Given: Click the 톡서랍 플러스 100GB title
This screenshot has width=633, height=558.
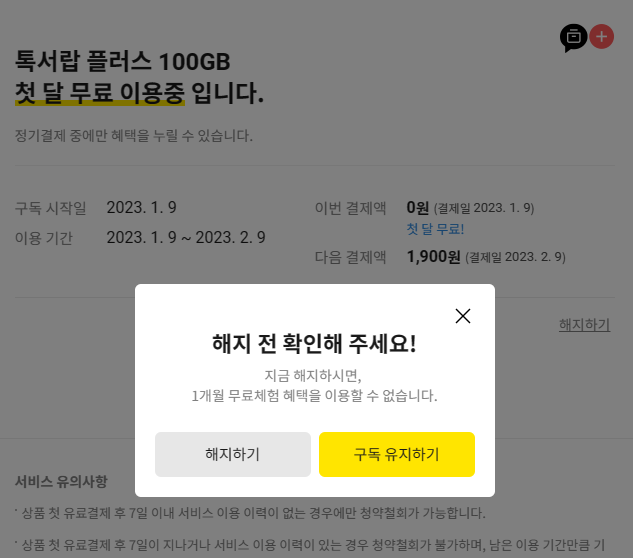Looking at the screenshot, I should 122,62.
